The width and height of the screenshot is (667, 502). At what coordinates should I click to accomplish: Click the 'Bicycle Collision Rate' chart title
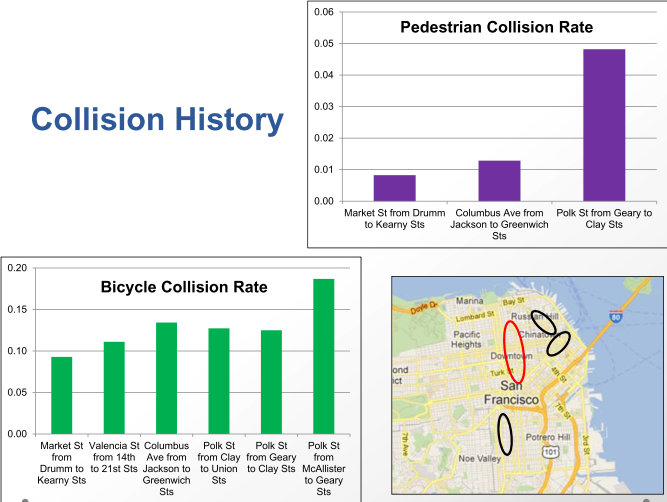pos(184,287)
